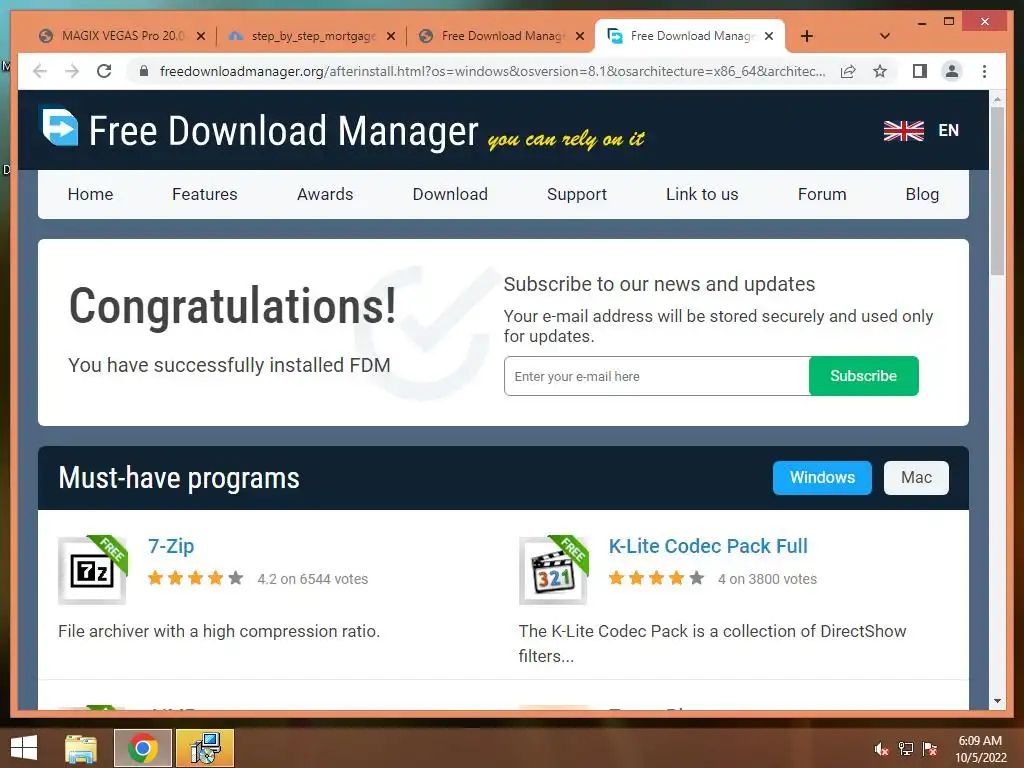Open the Home menu item
This screenshot has width=1024, height=768.
click(x=90, y=194)
